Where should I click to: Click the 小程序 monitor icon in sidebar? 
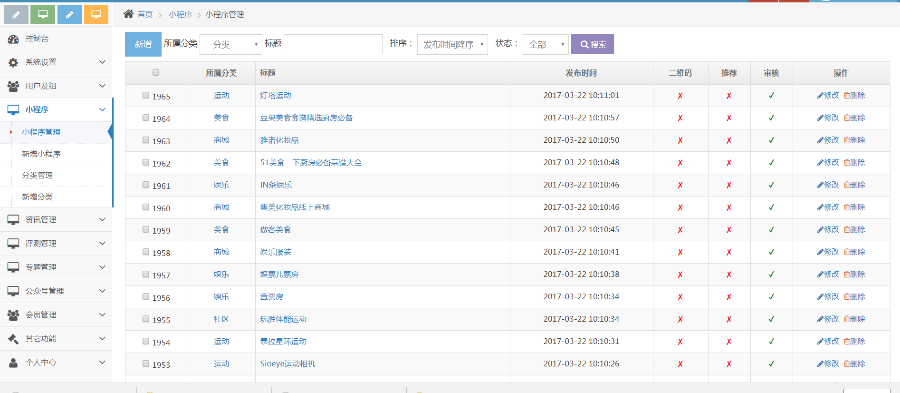(x=13, y=110)
